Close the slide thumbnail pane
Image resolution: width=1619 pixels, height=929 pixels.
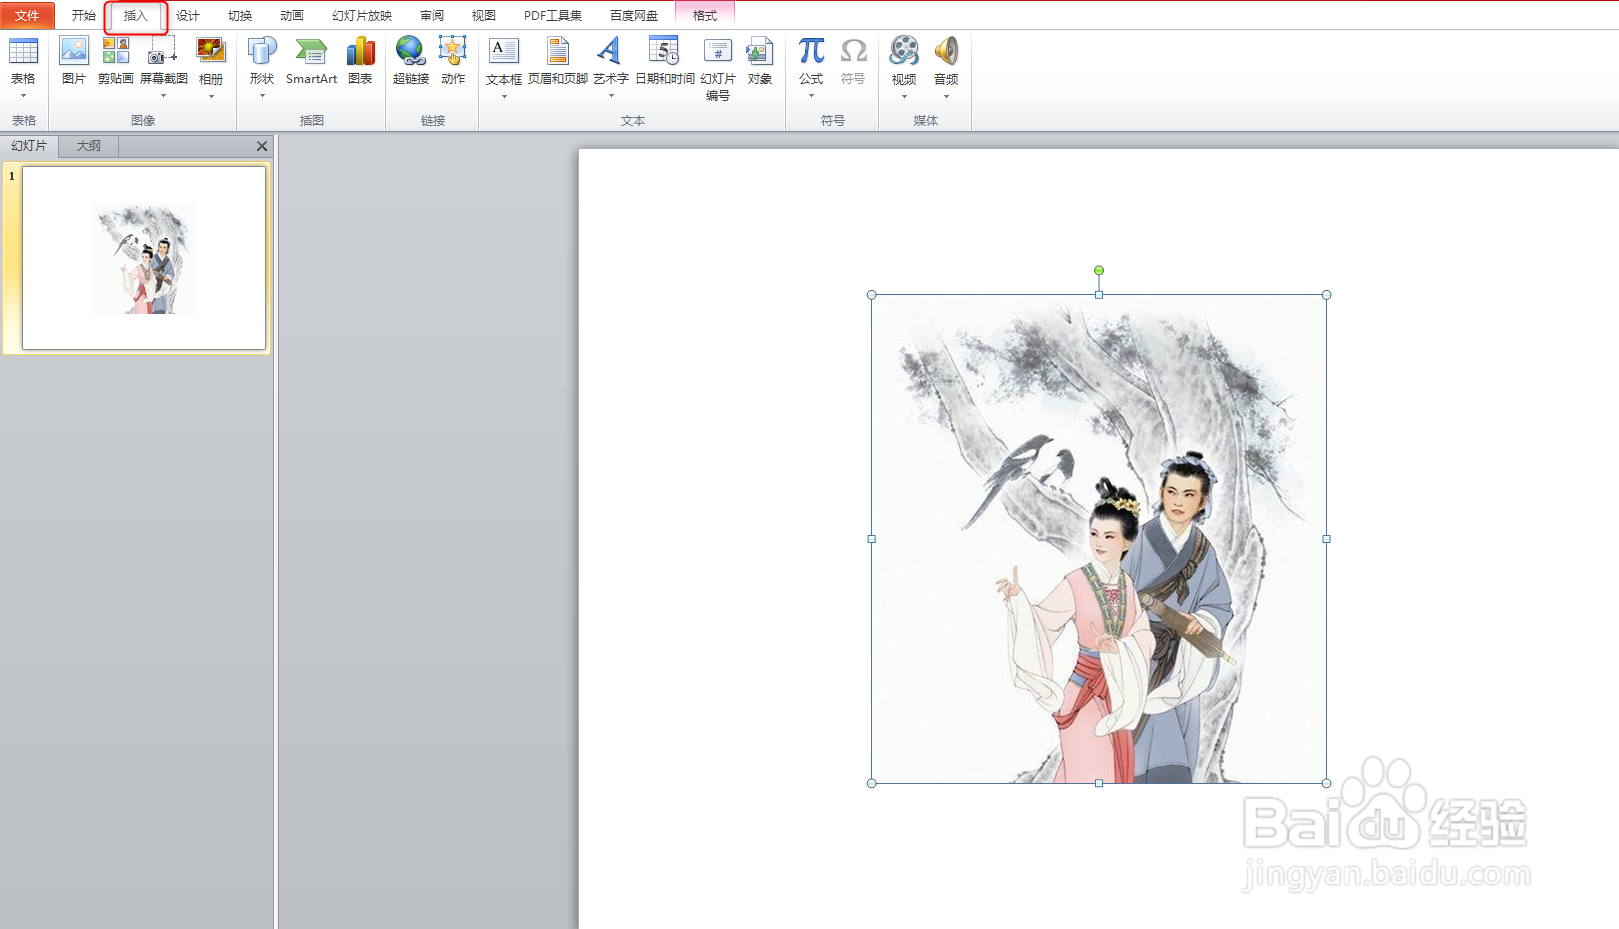click(x=262, y=146)
